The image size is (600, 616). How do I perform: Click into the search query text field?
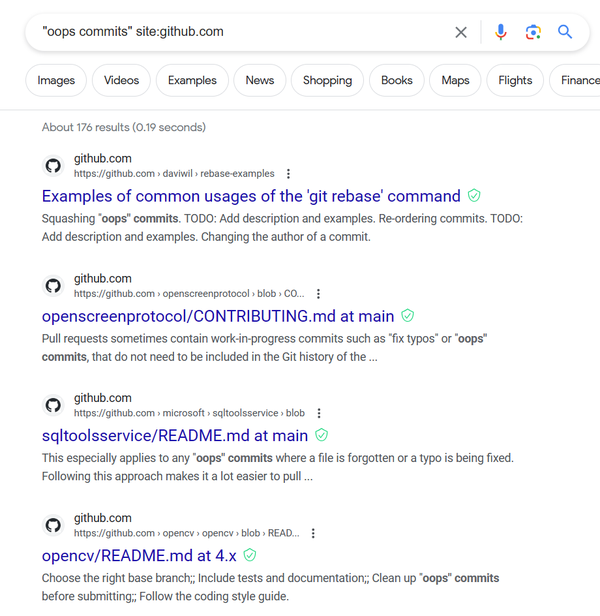[x=244, y=32]
